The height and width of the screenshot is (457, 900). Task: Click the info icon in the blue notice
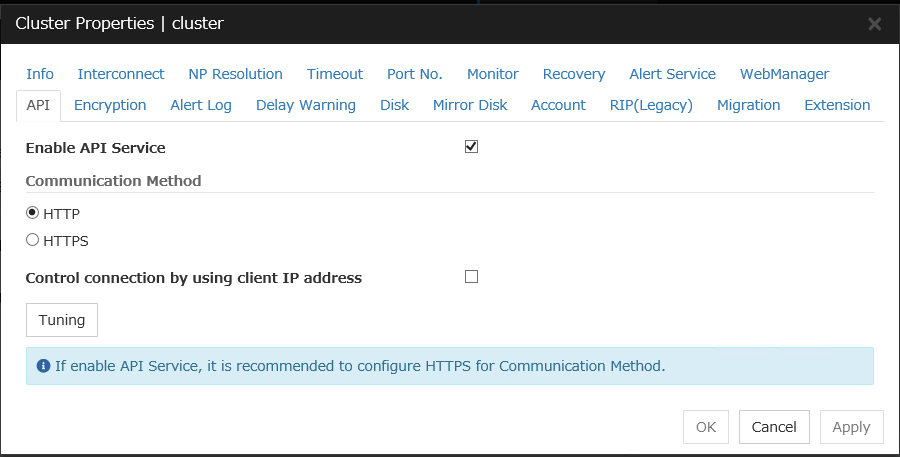pos(43,366)
